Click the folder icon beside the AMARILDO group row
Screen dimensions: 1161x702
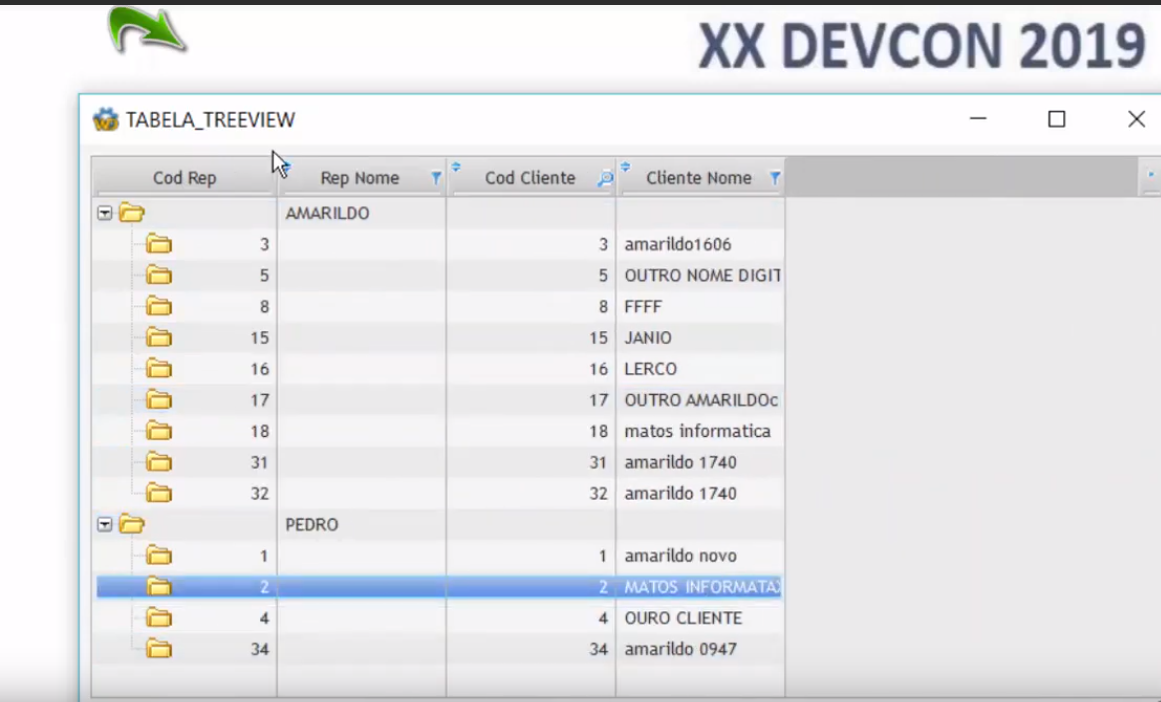(x=133, y=212)
